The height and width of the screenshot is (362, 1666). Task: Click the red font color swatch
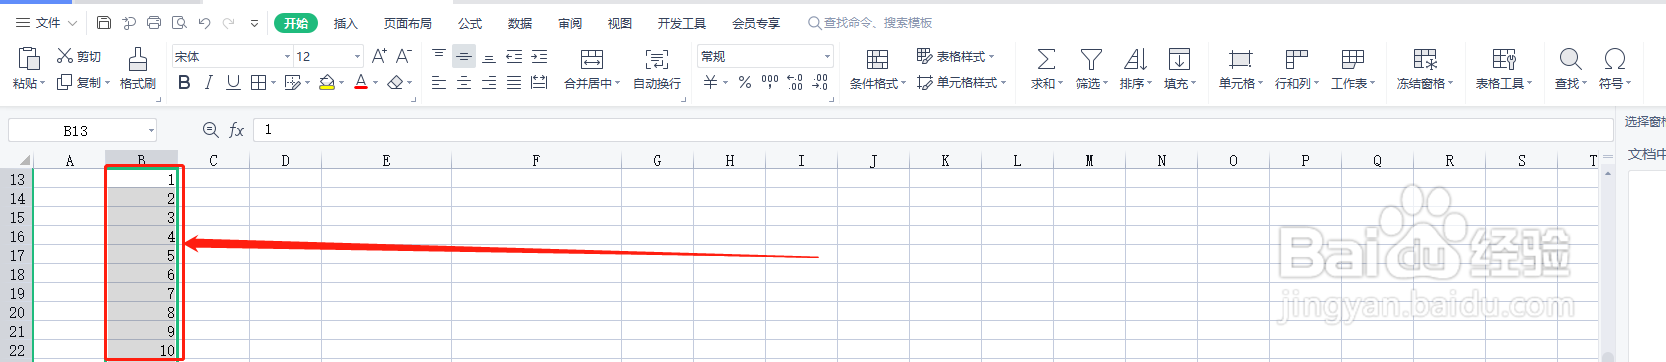tap(361, 82)
